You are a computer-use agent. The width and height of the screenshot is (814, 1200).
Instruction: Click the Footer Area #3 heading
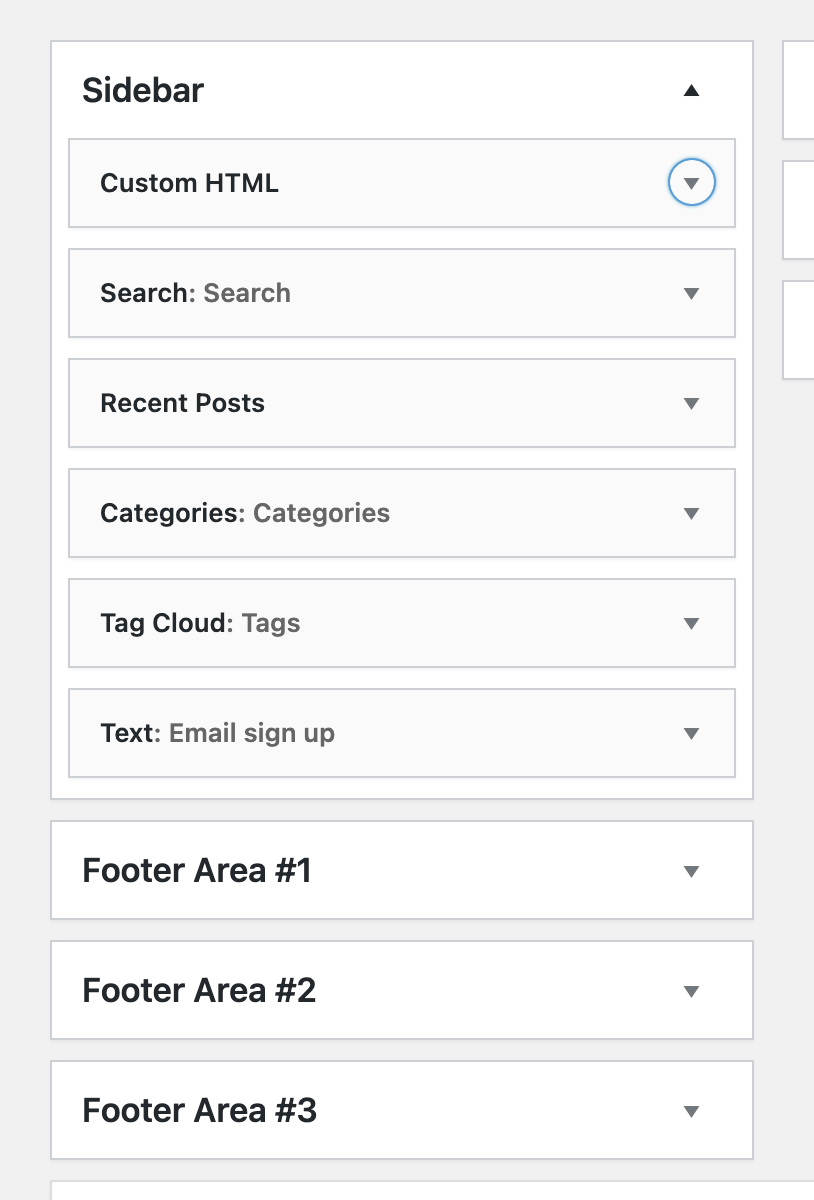click(200, 1111)
